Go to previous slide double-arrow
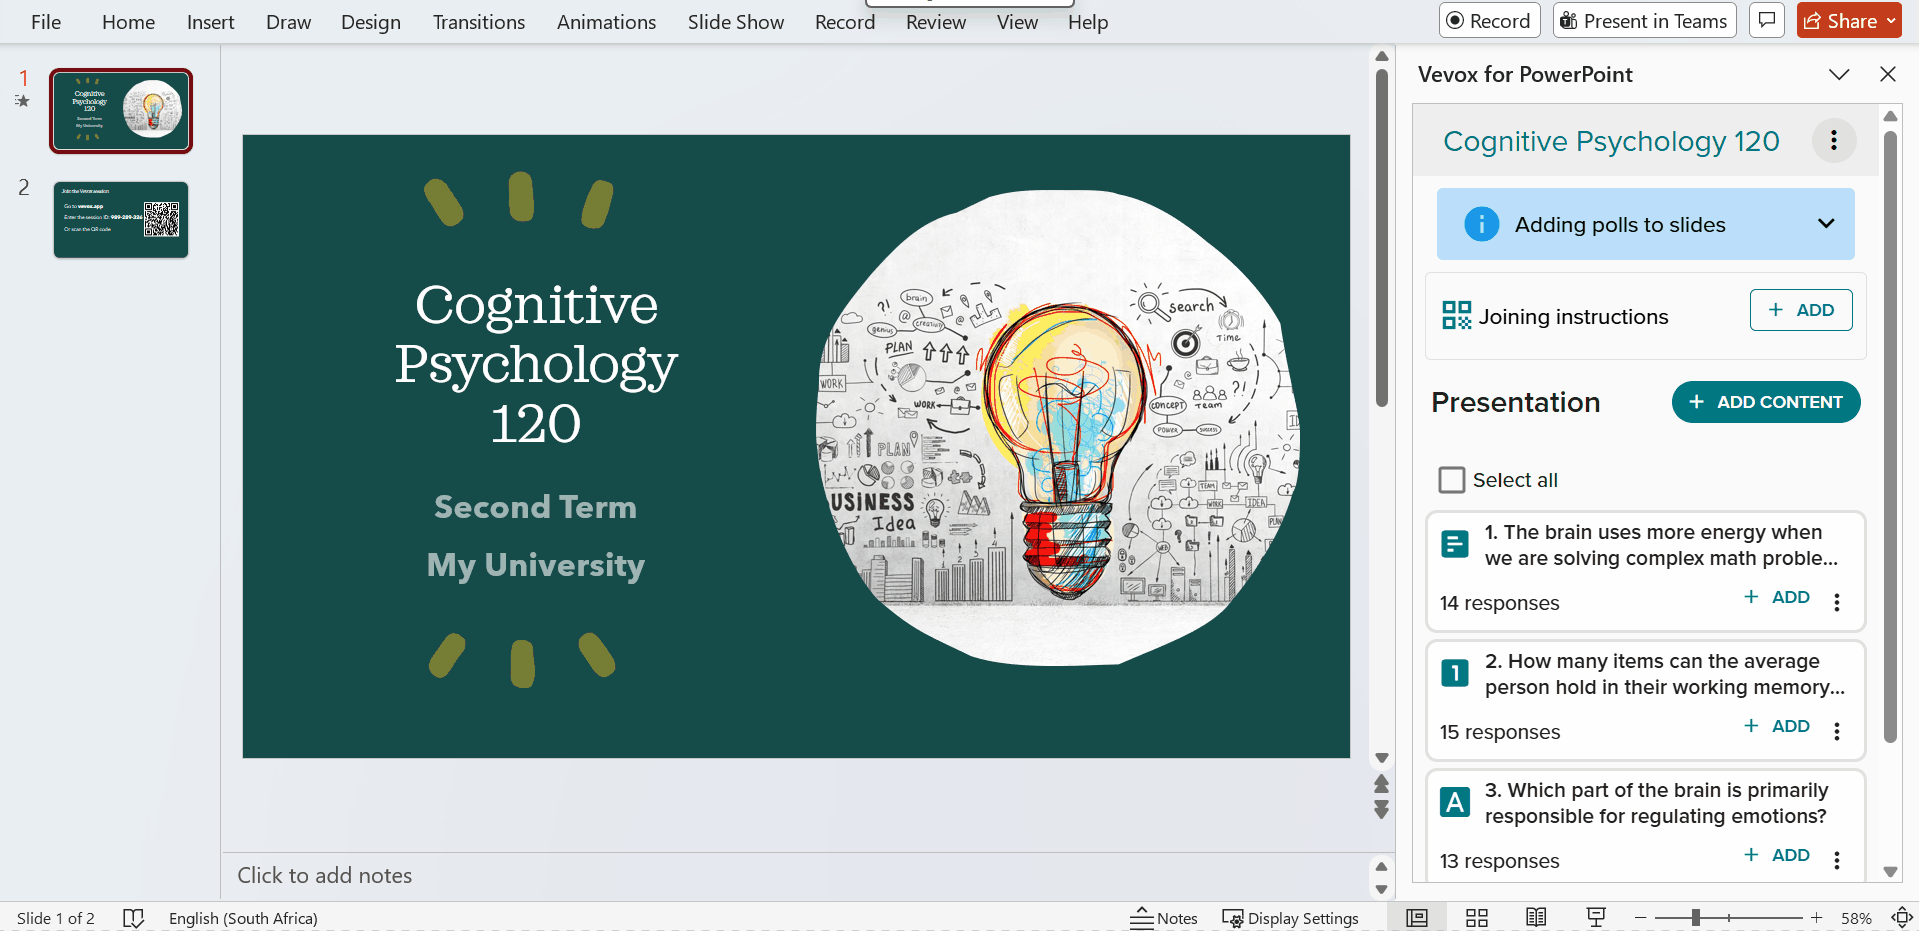This screenshot has width=1919, height=931. pos(1381,784)
